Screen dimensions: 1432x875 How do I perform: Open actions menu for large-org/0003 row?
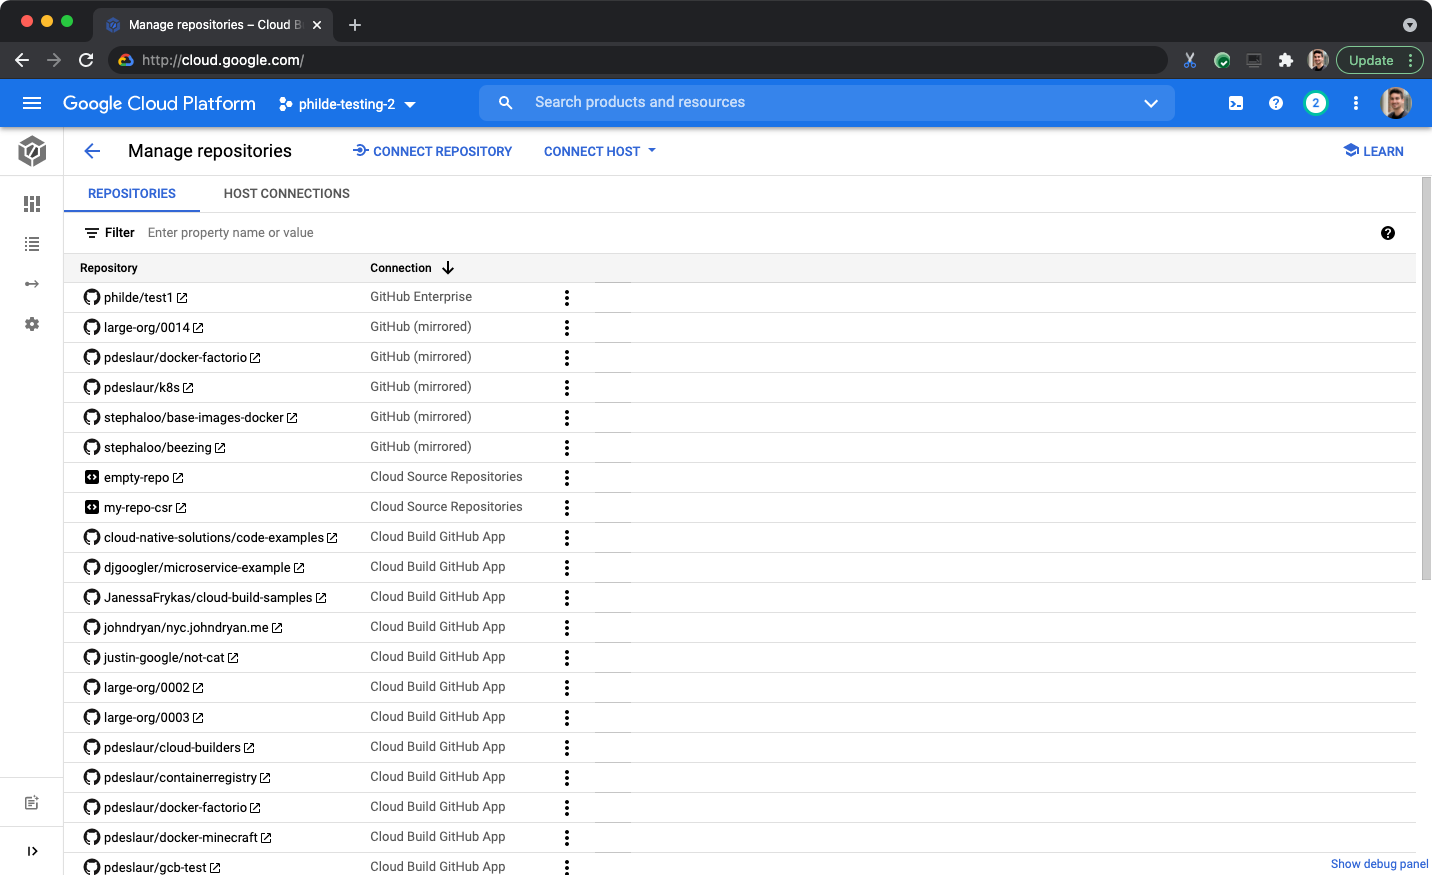coord(567,718)
